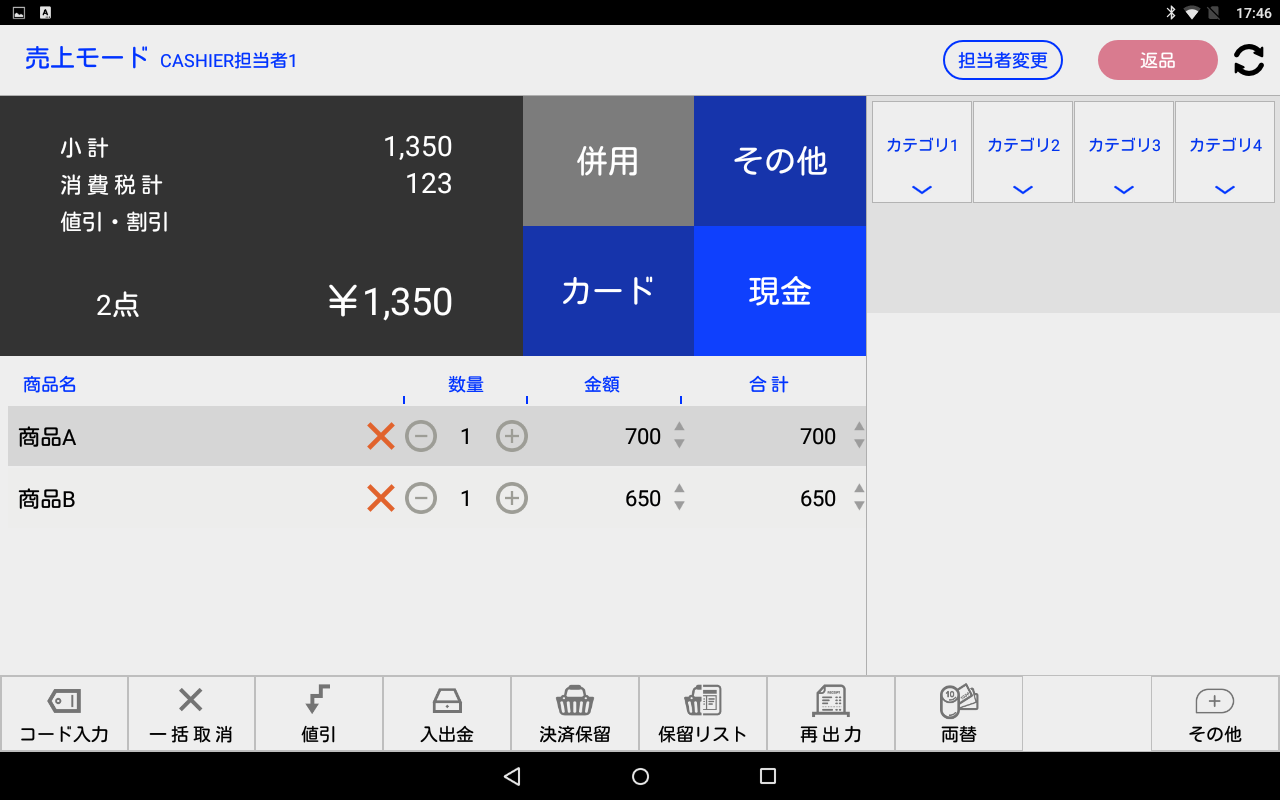Tap the Android back button
The height and width of the screenshot is (800, 1280).
[512, 777]
